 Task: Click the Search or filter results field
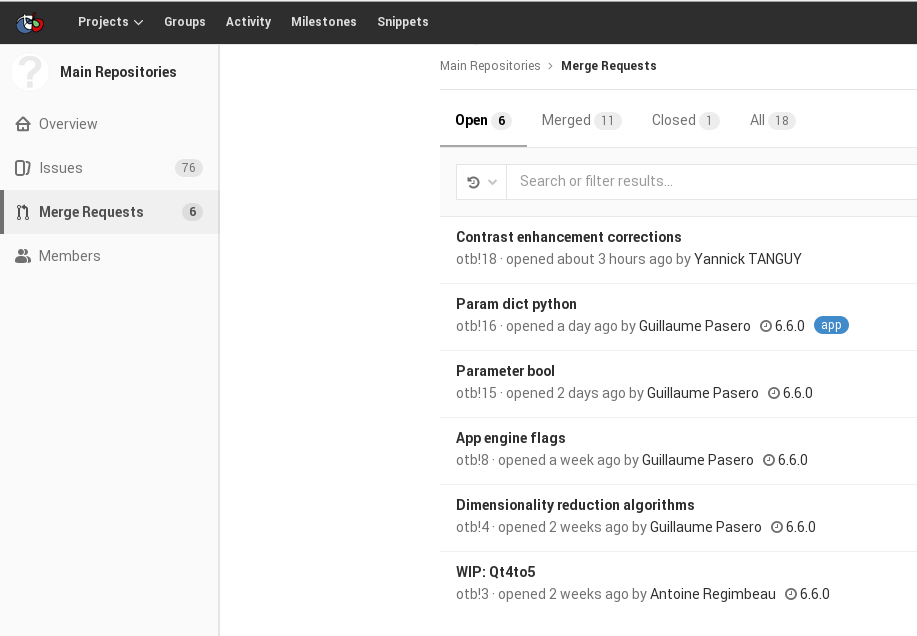tap(710, 181)
